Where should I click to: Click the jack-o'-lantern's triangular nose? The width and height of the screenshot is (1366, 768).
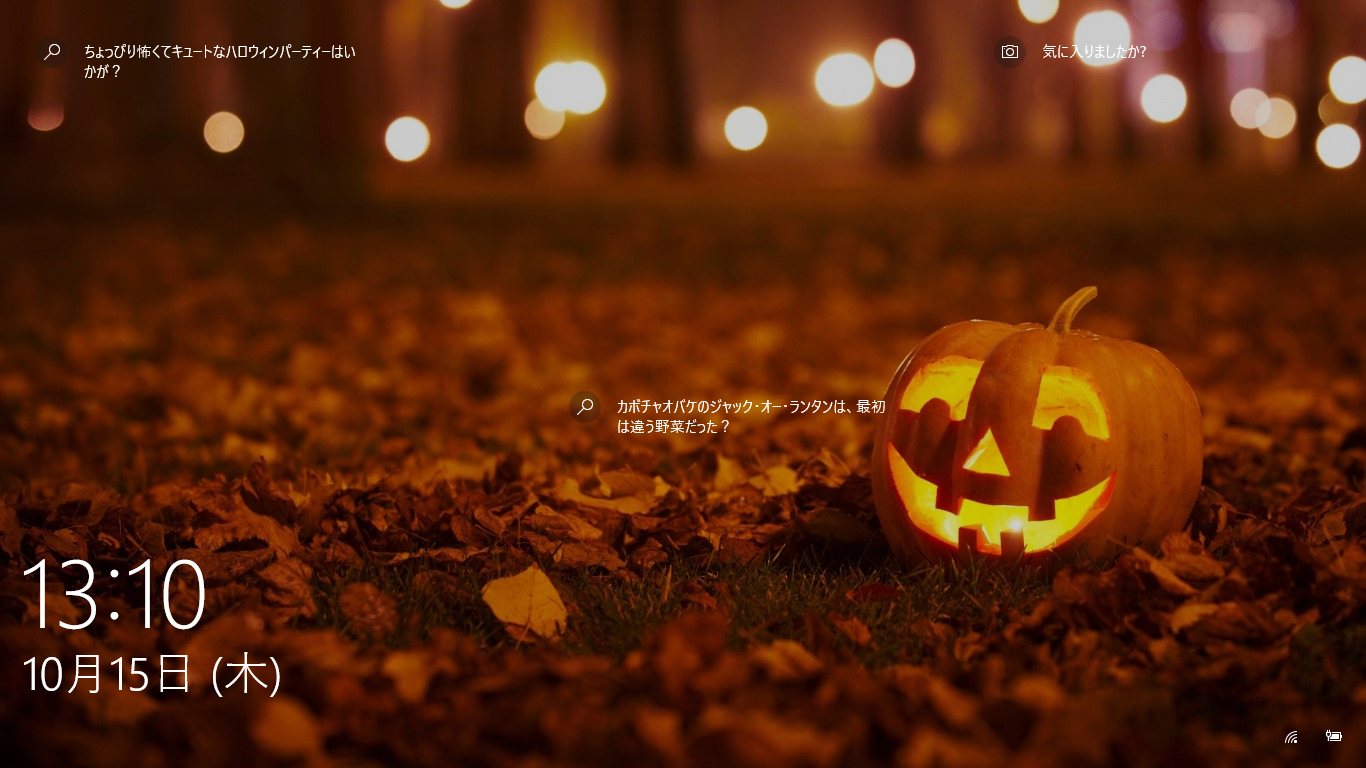click(x=987, y=455)
